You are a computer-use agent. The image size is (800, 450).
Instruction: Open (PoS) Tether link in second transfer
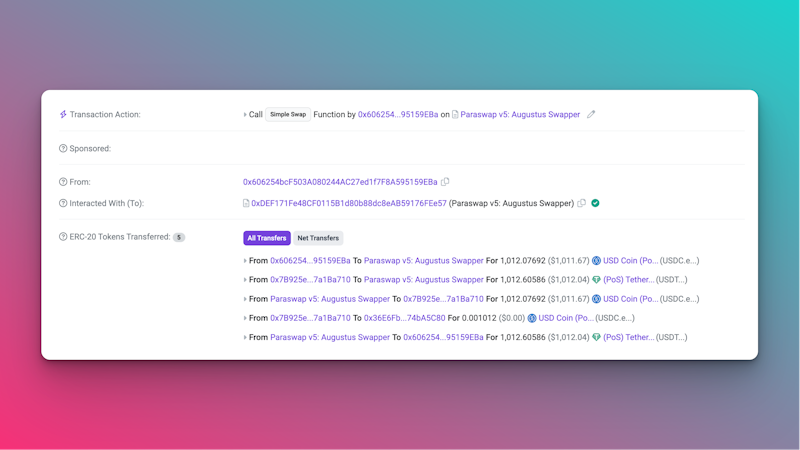coord(629,280)
